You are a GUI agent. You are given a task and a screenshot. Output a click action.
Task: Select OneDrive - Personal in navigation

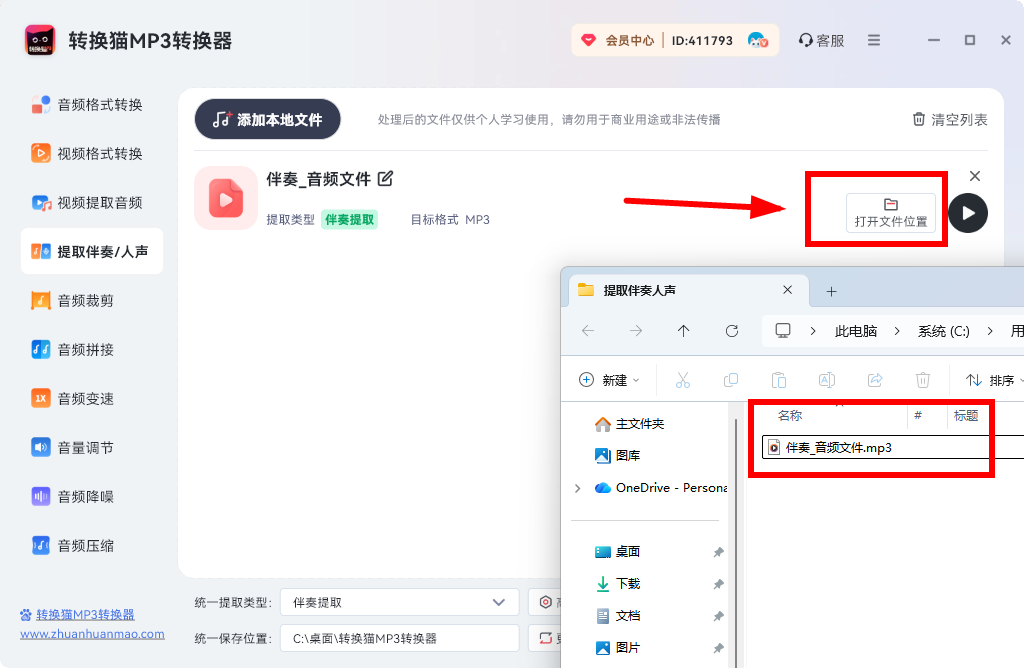pos(661,488)
